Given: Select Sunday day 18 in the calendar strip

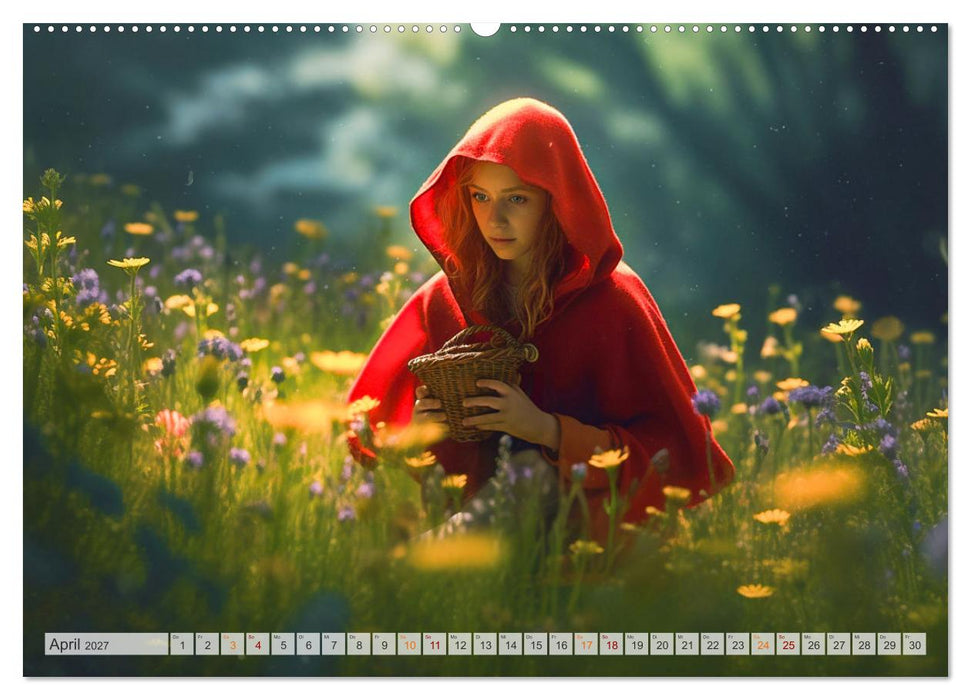Looking at the screenshot, I should click(612, 644).
